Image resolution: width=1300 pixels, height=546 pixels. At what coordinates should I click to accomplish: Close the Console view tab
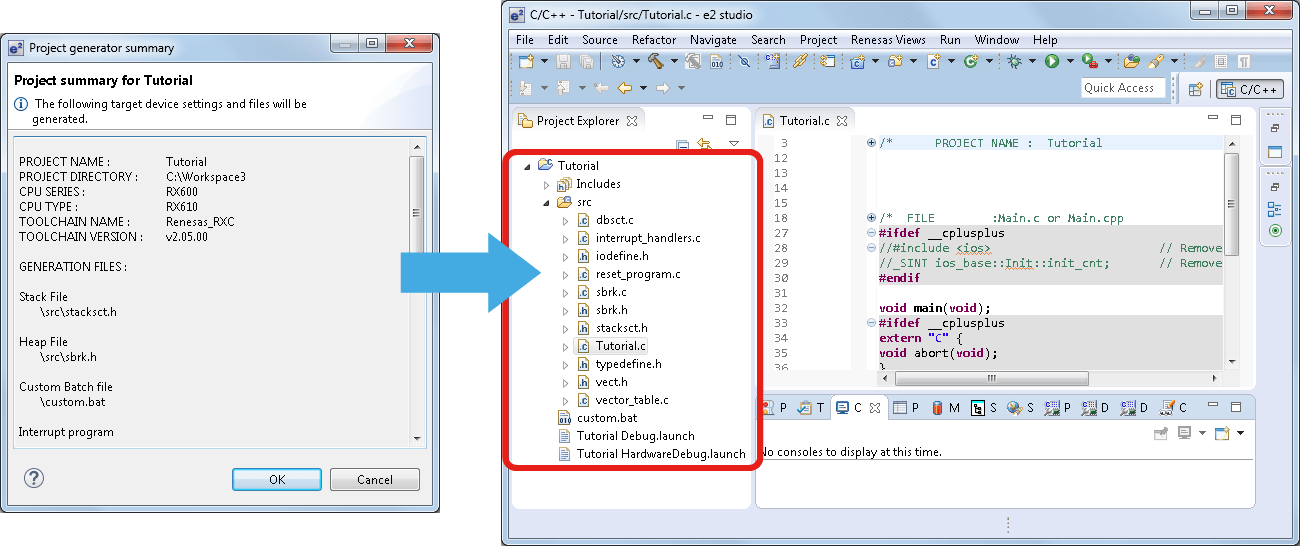click(874, 407)
